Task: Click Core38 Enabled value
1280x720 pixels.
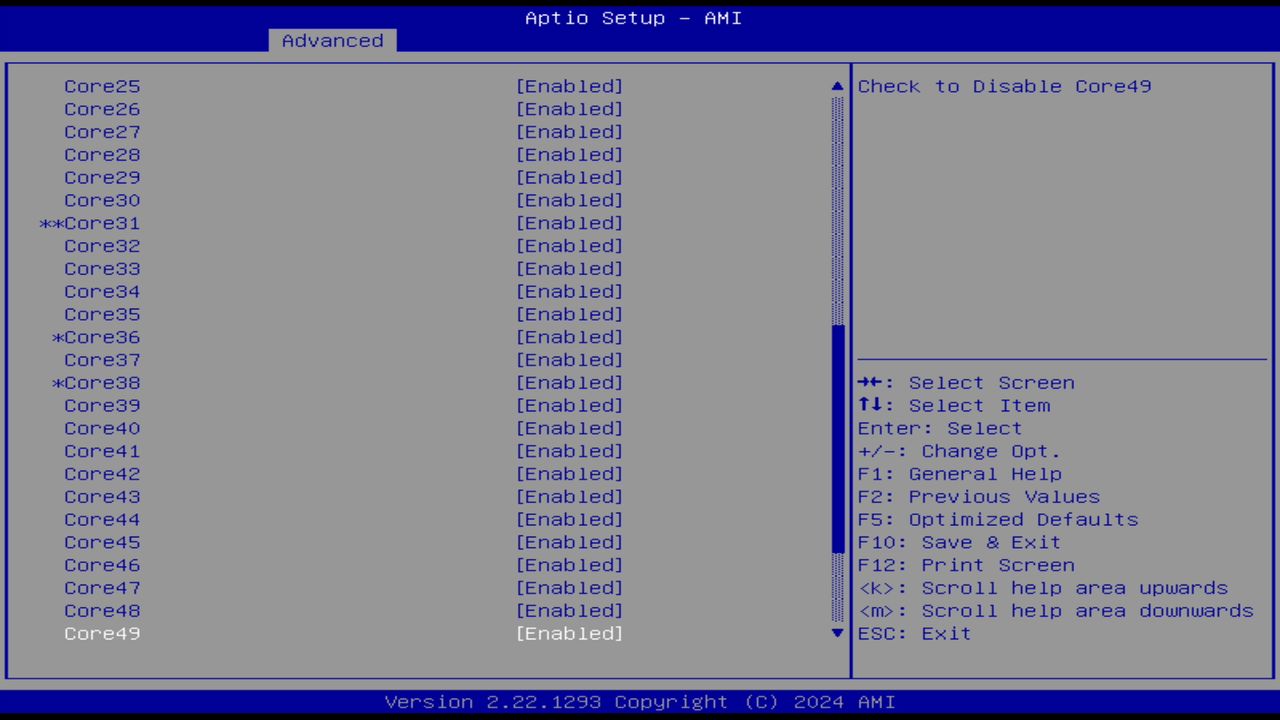Action: click(569, 383)
